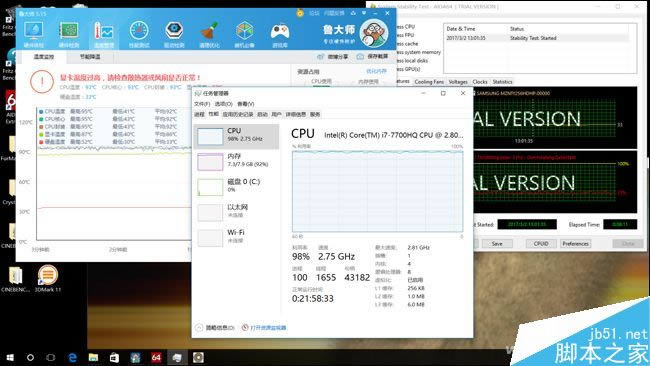Open the green circuit board hardware check icon
Viewport: 650px width, 366px height.
click(x=68, y=32)
